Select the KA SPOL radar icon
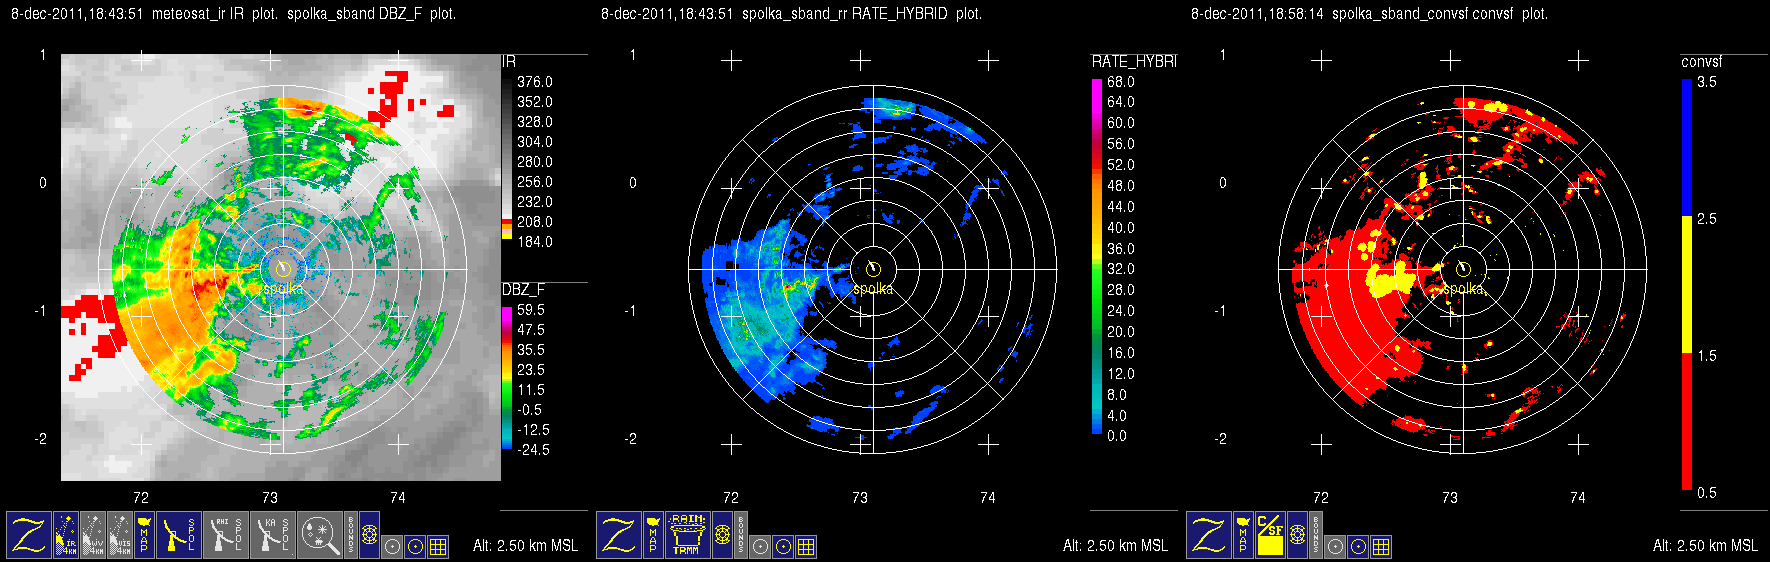 (x=273, y=535)
